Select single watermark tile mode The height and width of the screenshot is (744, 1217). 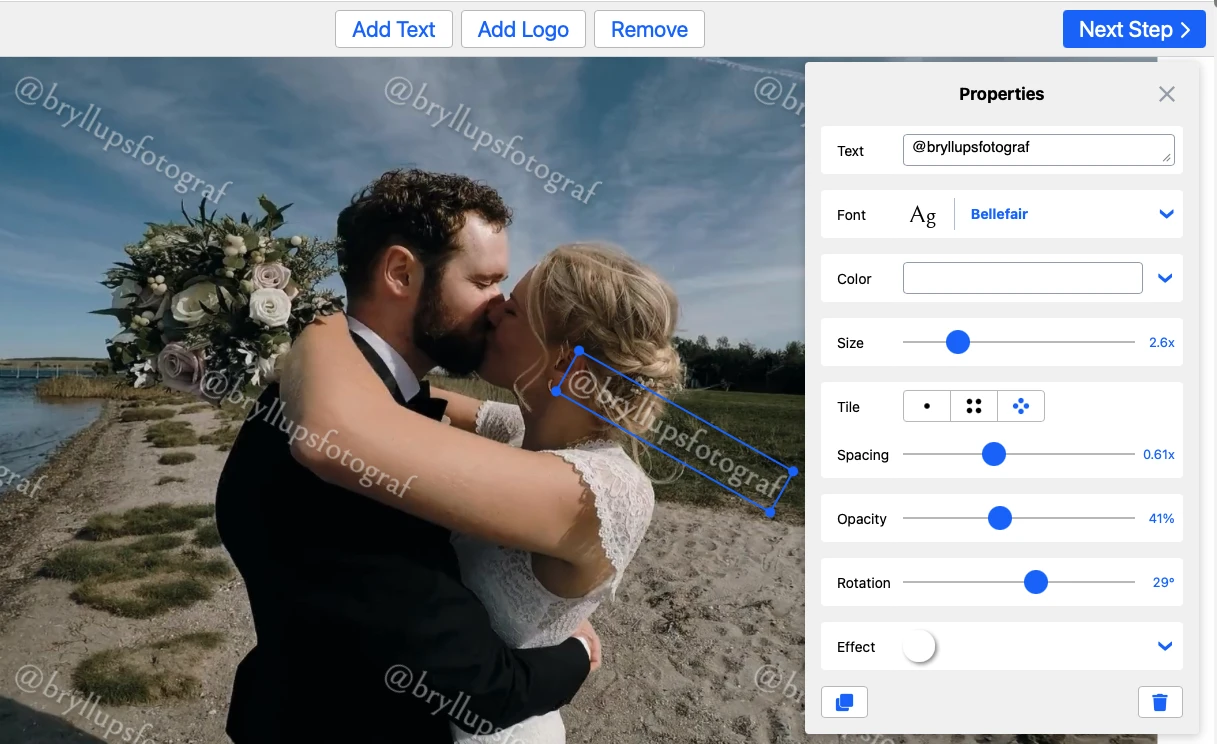pyautogui.click(x=927, y=406)
